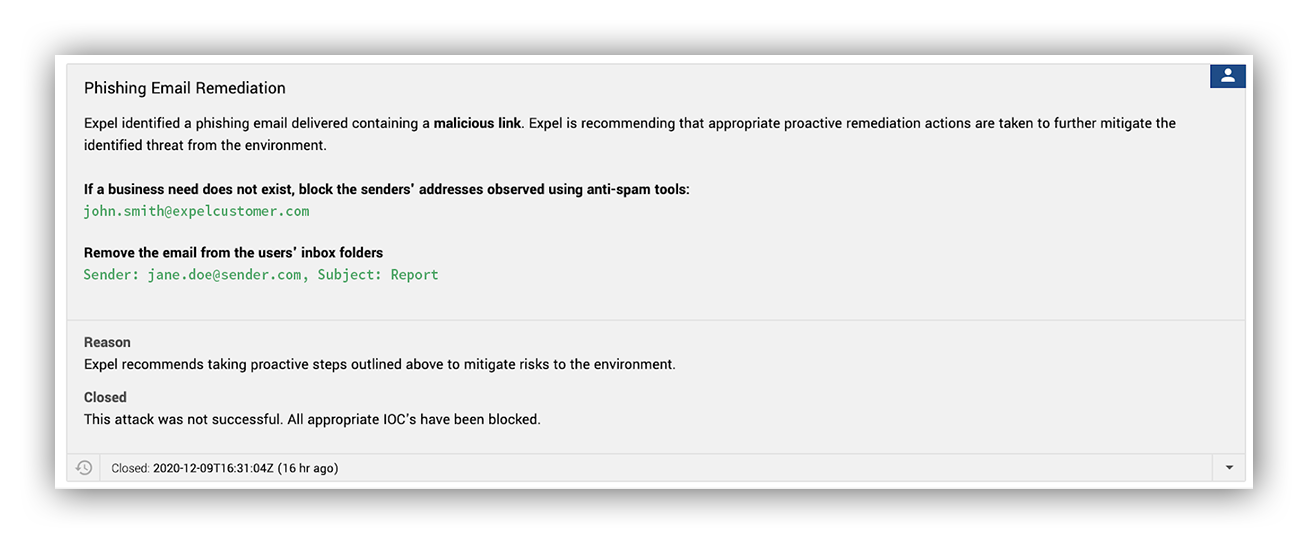The image size is (1308, 544).
Task: Click the identified threat from the environment line
Action: click(x=205, y=146)
